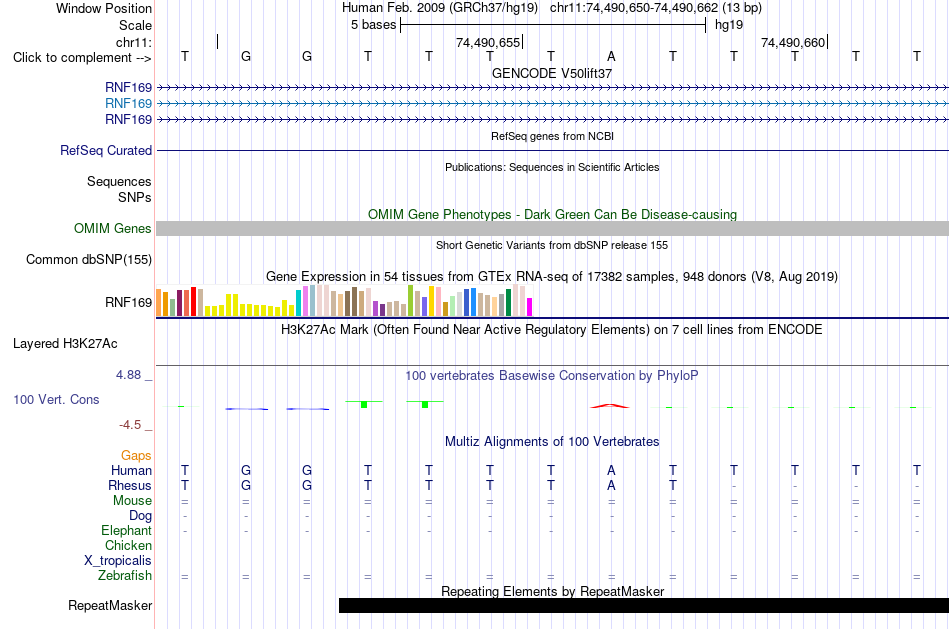The image size is (950, 629).
Task: Click the 'Repeating Elements by RepeatMasker' title
Action: pyautogui.click(x=553, y=591)
